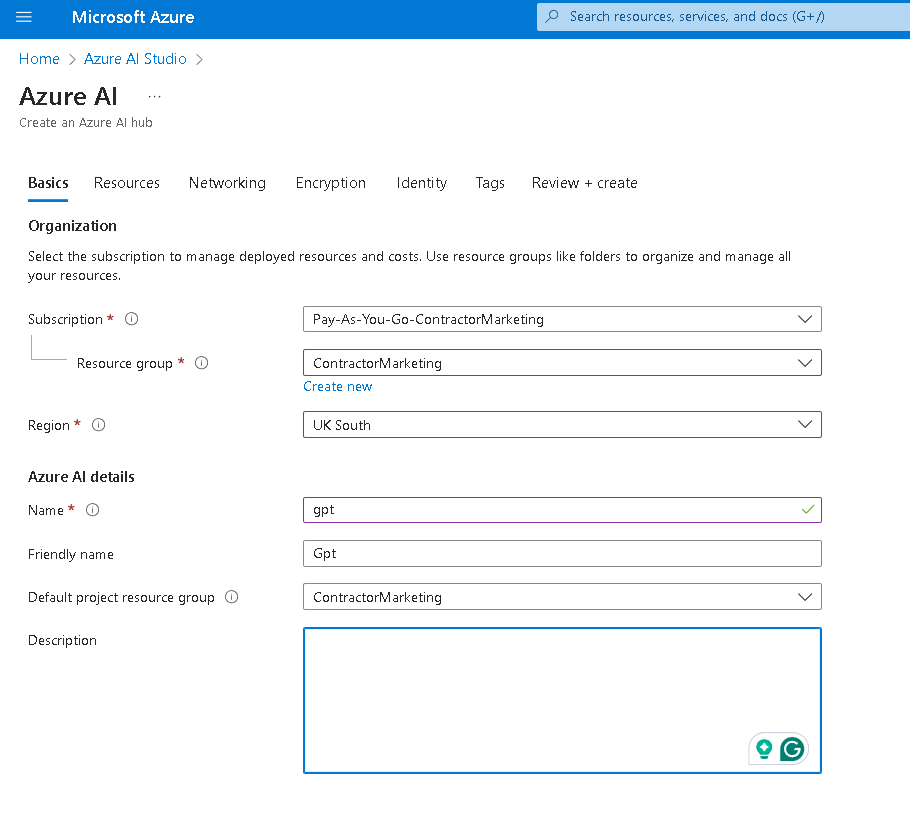Click inside the Description text area

(562, 700)
